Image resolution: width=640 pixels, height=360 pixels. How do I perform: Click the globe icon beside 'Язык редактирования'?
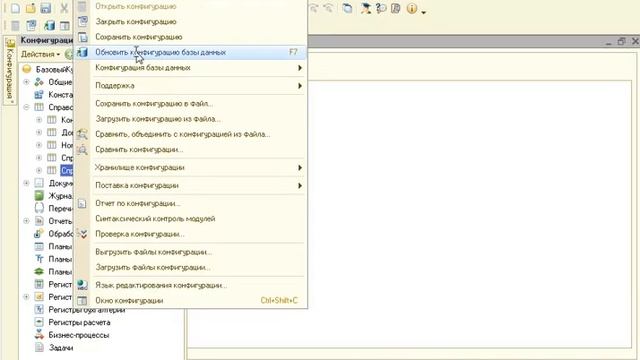82,285
